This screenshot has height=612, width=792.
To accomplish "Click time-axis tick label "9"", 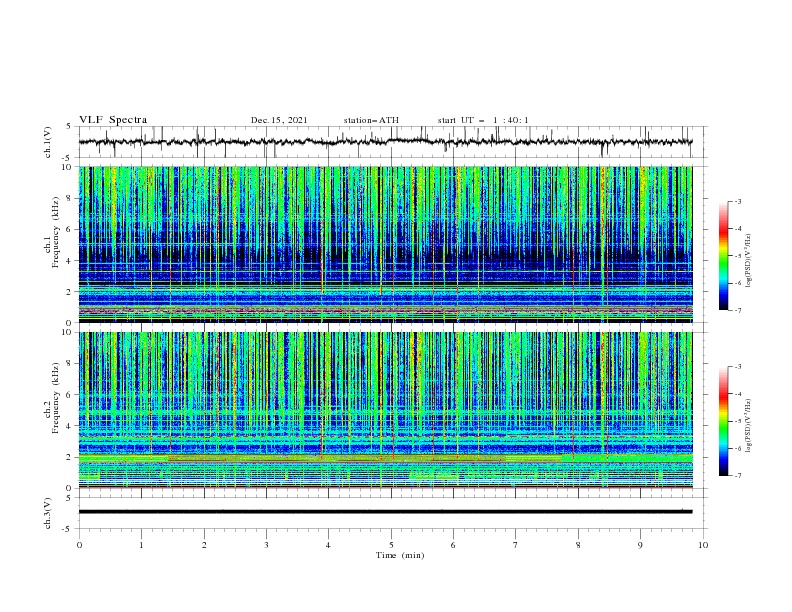I will 640,545.
